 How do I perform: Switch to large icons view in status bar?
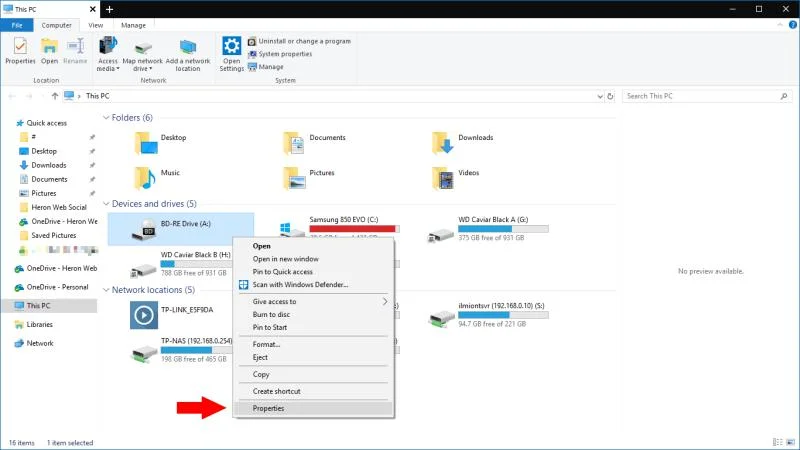(790, 442)
